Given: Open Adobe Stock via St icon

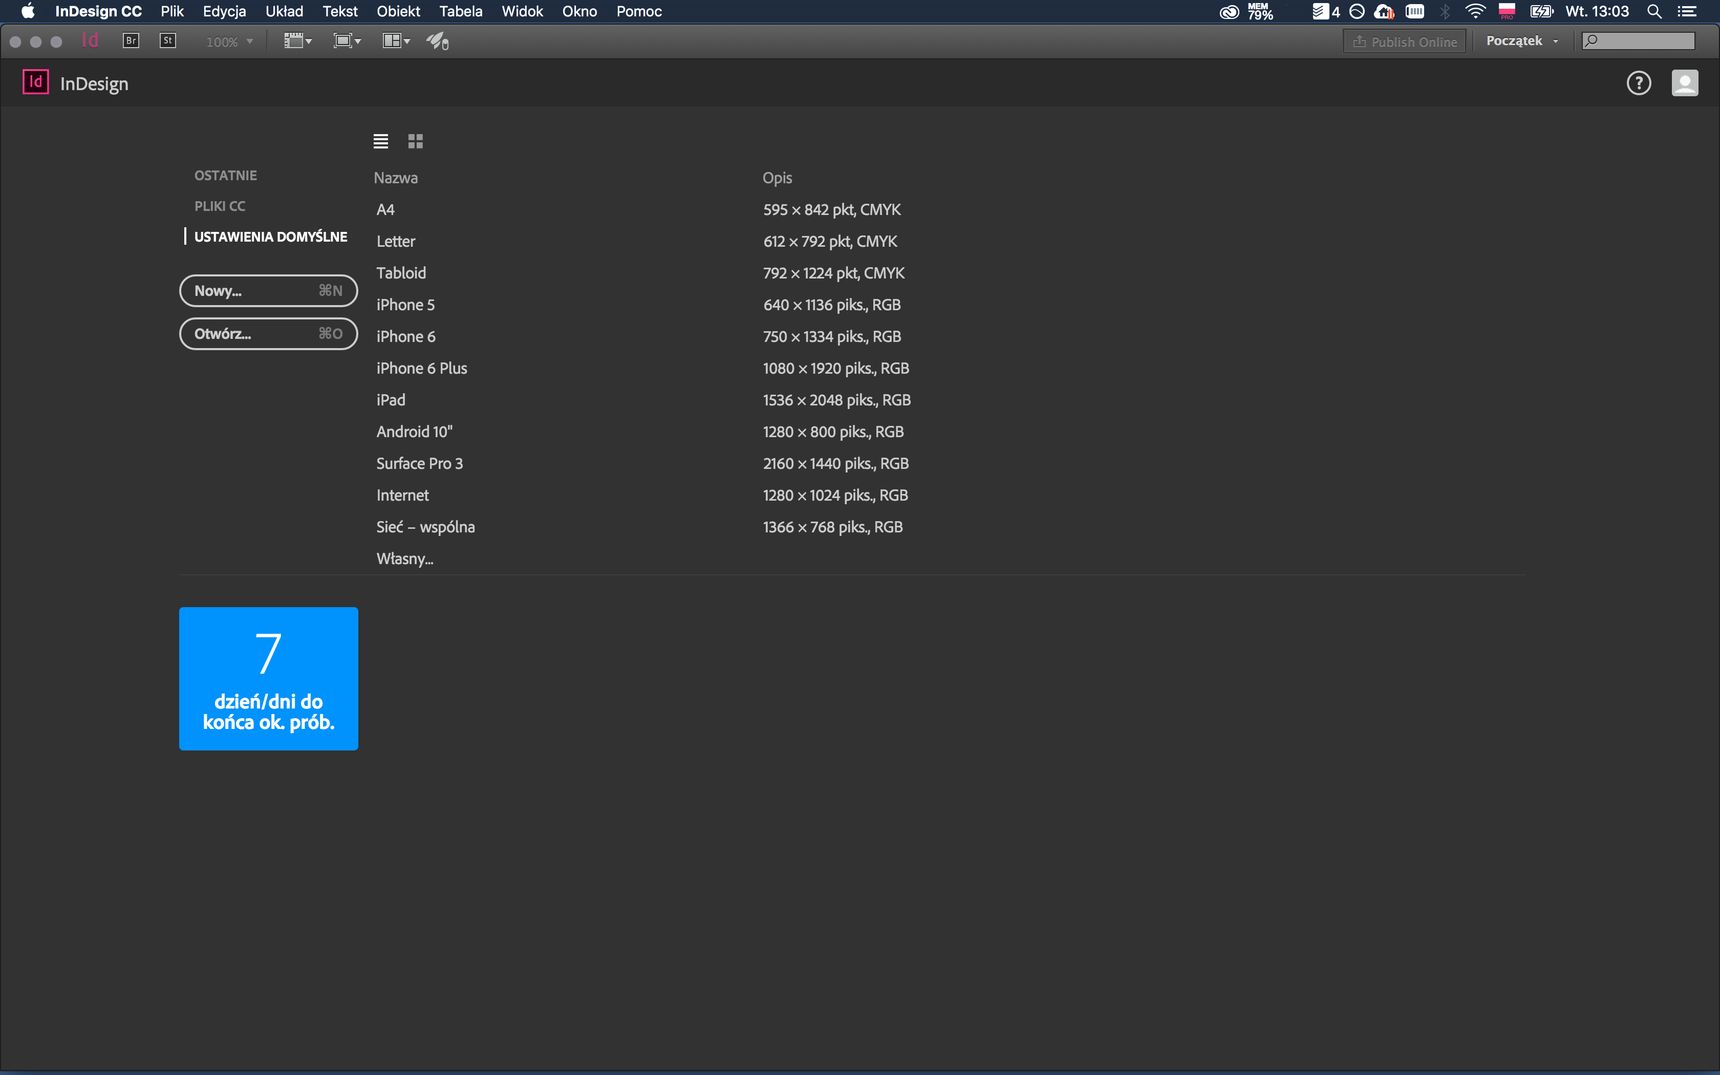Looking at the screenshot, I should (168, 41).
